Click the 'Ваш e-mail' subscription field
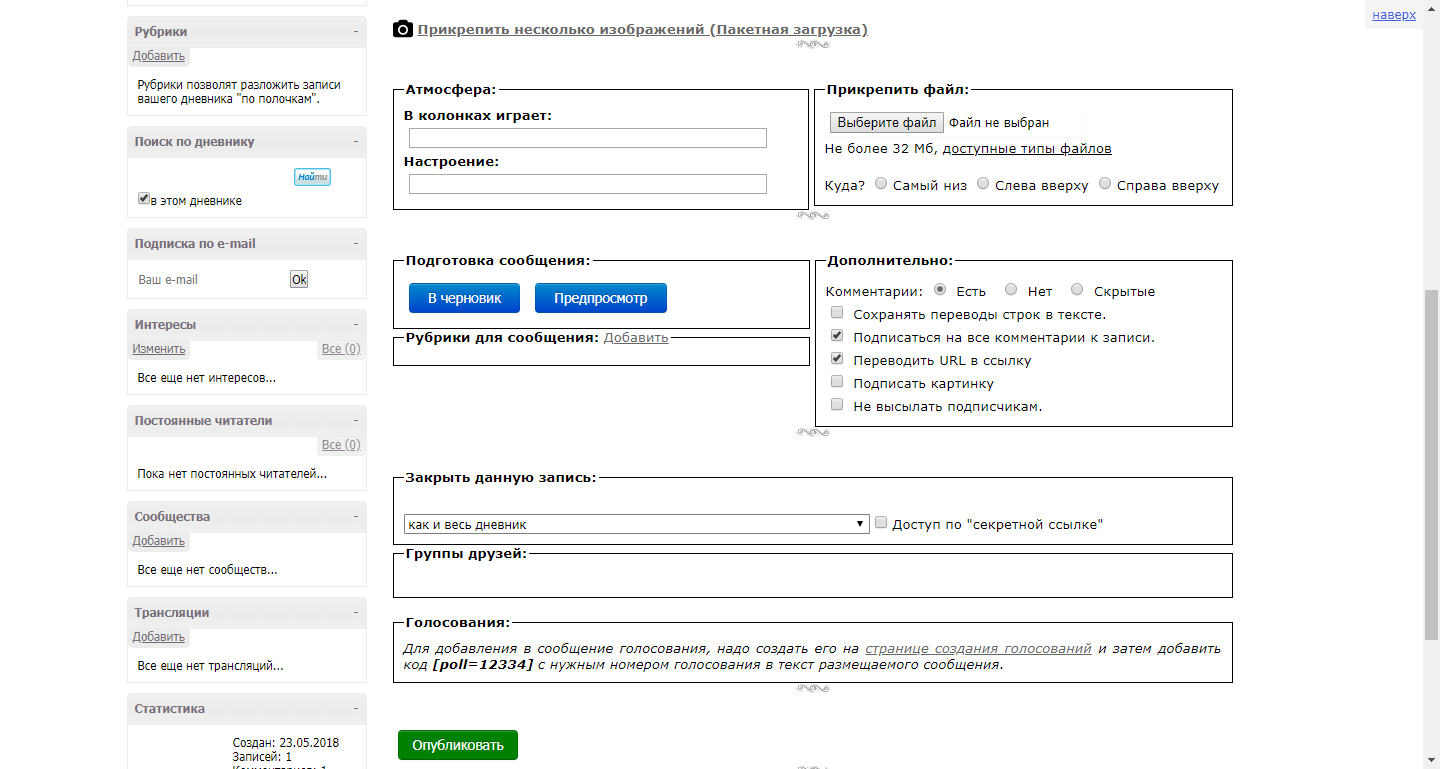Viewport: 1440px width, 769px height. (x=200, y=279)
